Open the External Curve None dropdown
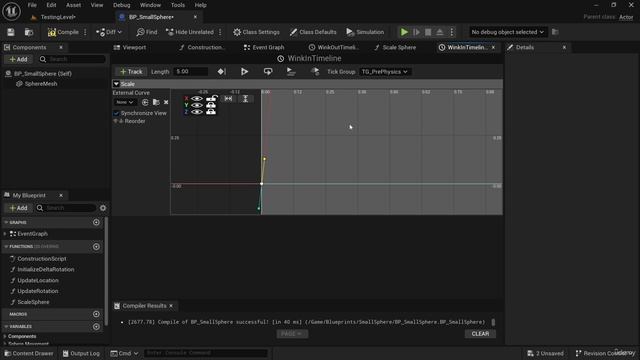Viewport: 640px width, 360px height. click(x=124, y=102)
